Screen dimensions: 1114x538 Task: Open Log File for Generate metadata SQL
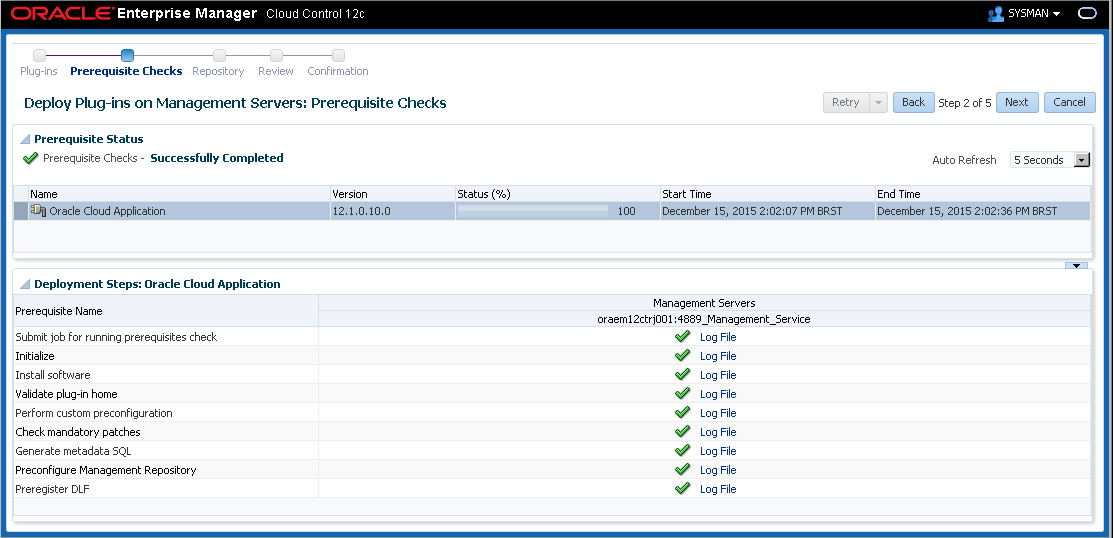718,451
